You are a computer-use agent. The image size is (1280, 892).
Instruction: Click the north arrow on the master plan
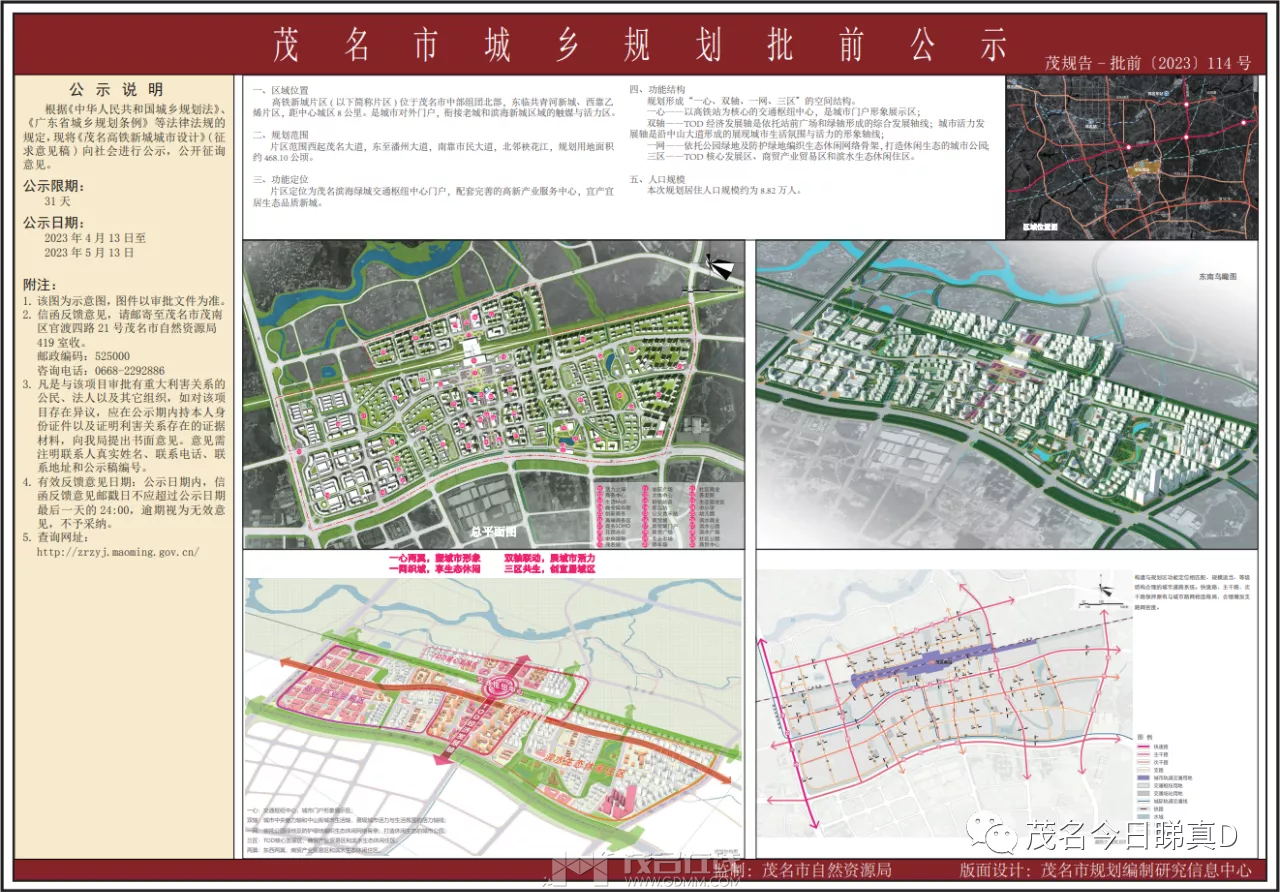point(721,266)
